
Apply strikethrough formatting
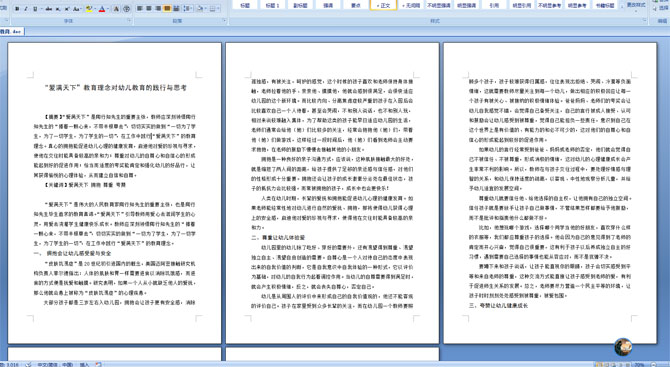pyautogui.click(x=48, y=9)
